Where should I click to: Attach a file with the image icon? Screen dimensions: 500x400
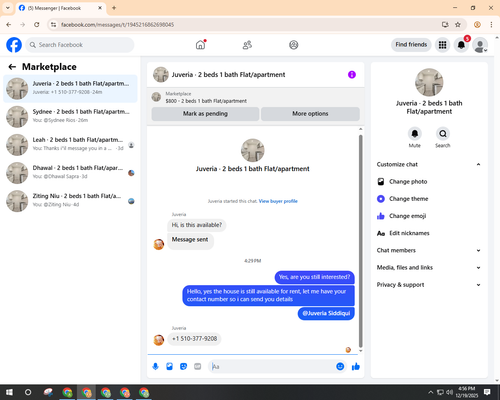pyautogui.click(x=169, y=367)
